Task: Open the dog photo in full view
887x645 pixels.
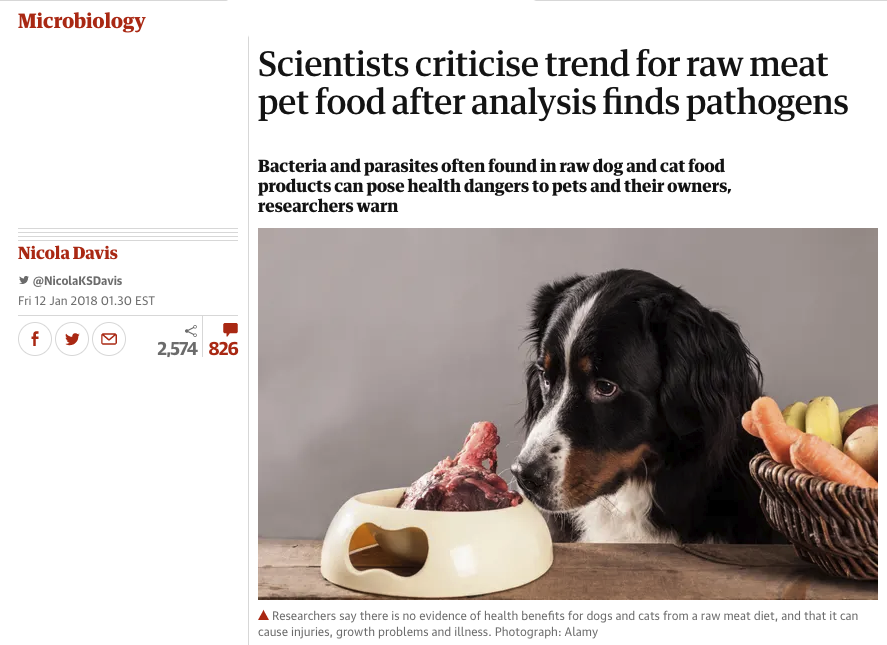Action: [568, 414]
